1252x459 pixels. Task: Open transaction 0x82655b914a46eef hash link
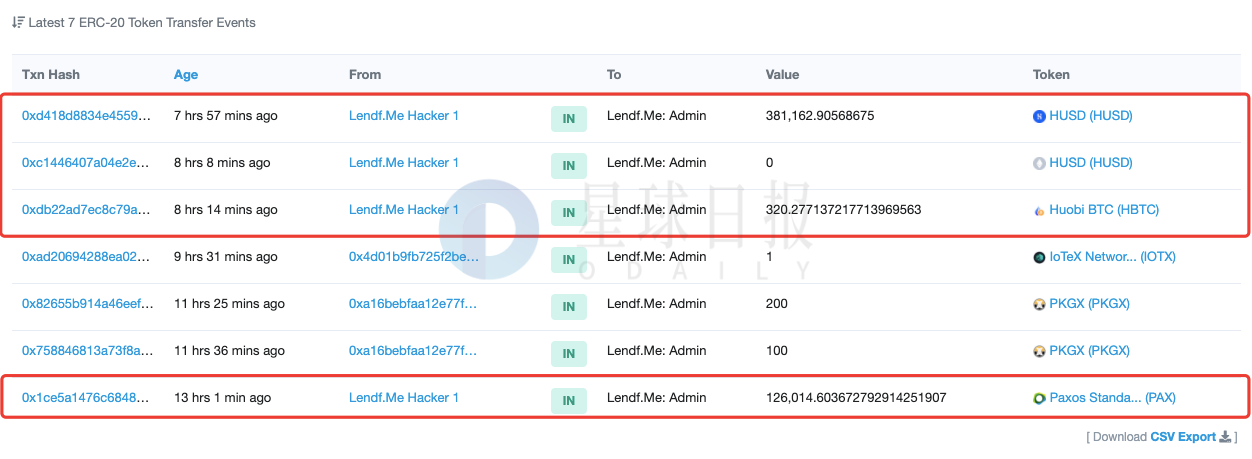click(87, 304)
